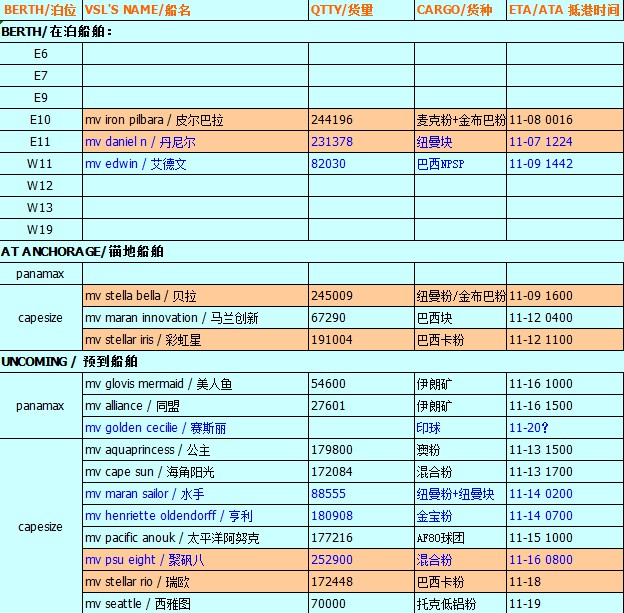The height and width of the screenshot is (613, 624).
Task: Select the QTTY/货量 column header
Action: pyautogui.click(x=361, y=10)
